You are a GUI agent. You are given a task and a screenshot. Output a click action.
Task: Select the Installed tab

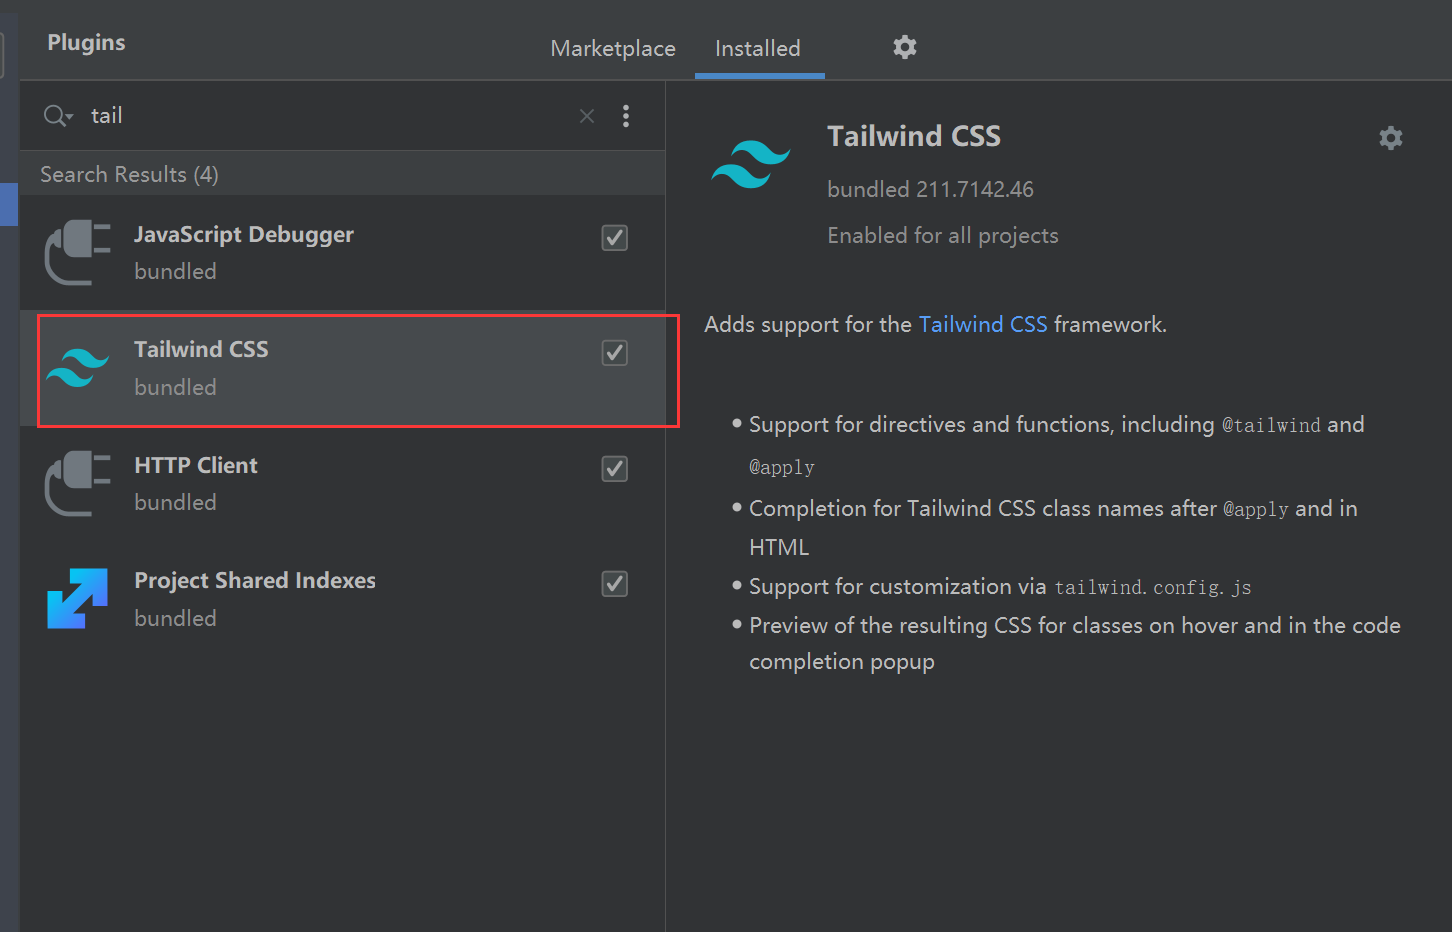coord(757,48)
